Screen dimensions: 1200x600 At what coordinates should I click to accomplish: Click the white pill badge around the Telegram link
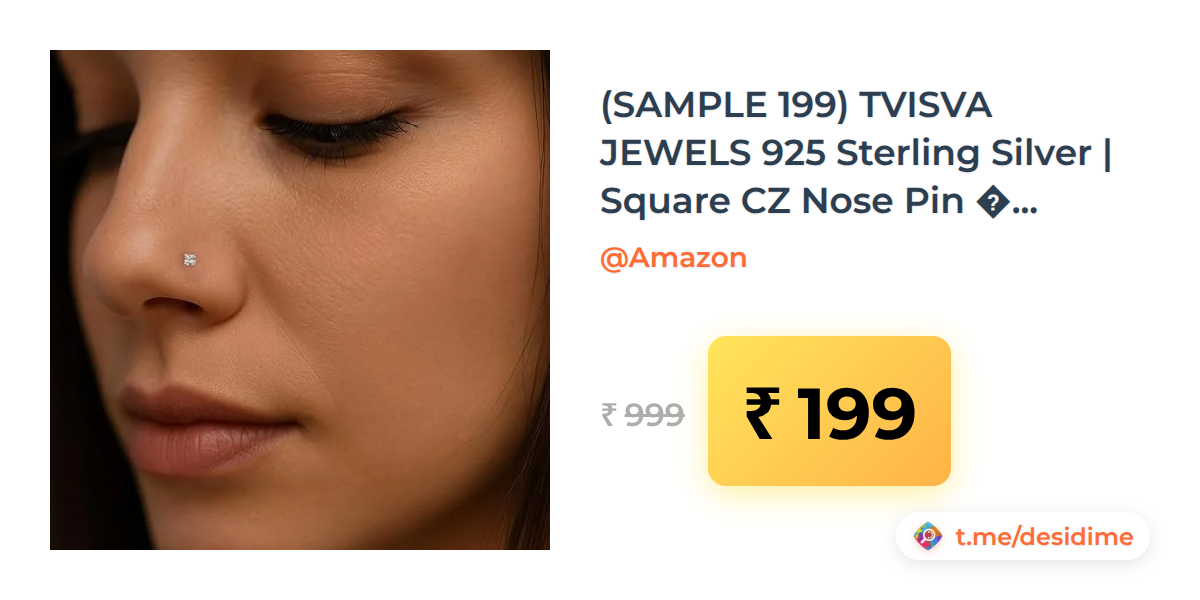(1023, 537)
